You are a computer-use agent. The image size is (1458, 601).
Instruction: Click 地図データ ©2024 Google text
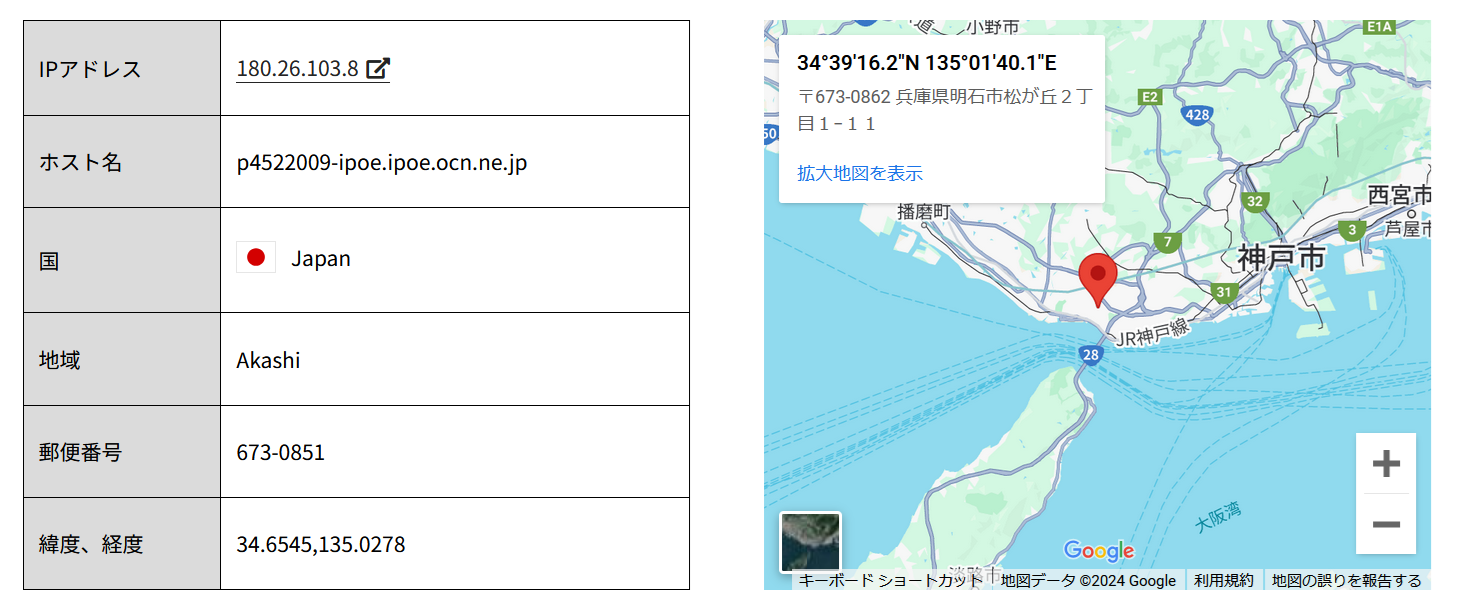click(x=1088, y=580)
